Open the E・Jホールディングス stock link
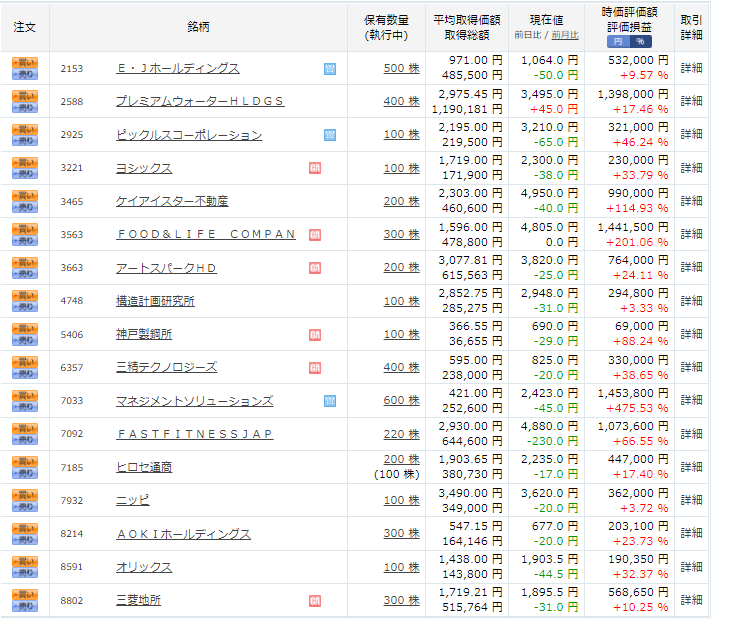 [178, 69]
